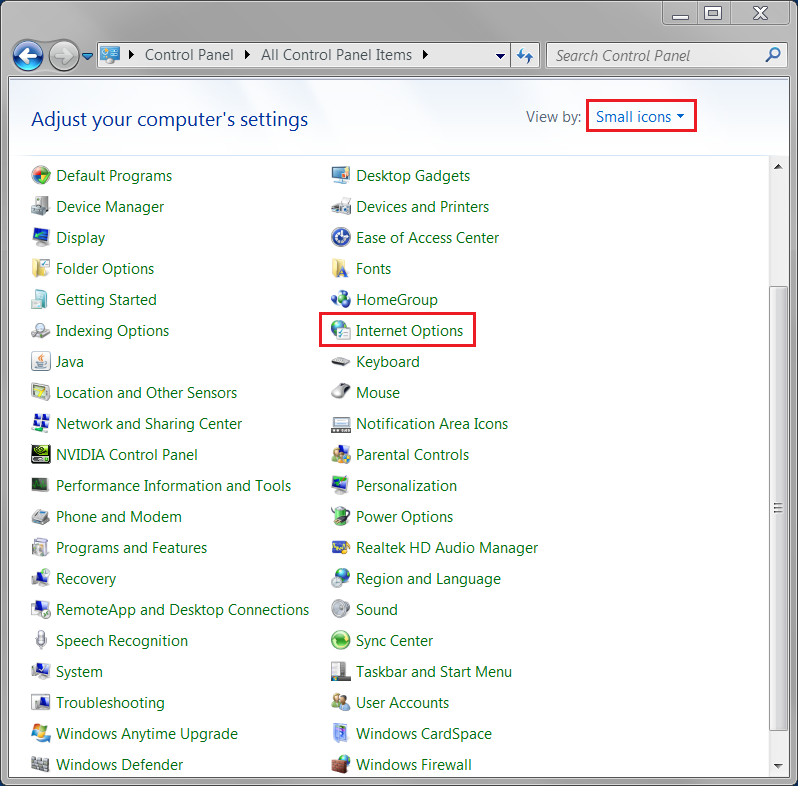Screen dimensions: 798x786
Task: Open the Recovery link
Action: [x=86, y=579]
